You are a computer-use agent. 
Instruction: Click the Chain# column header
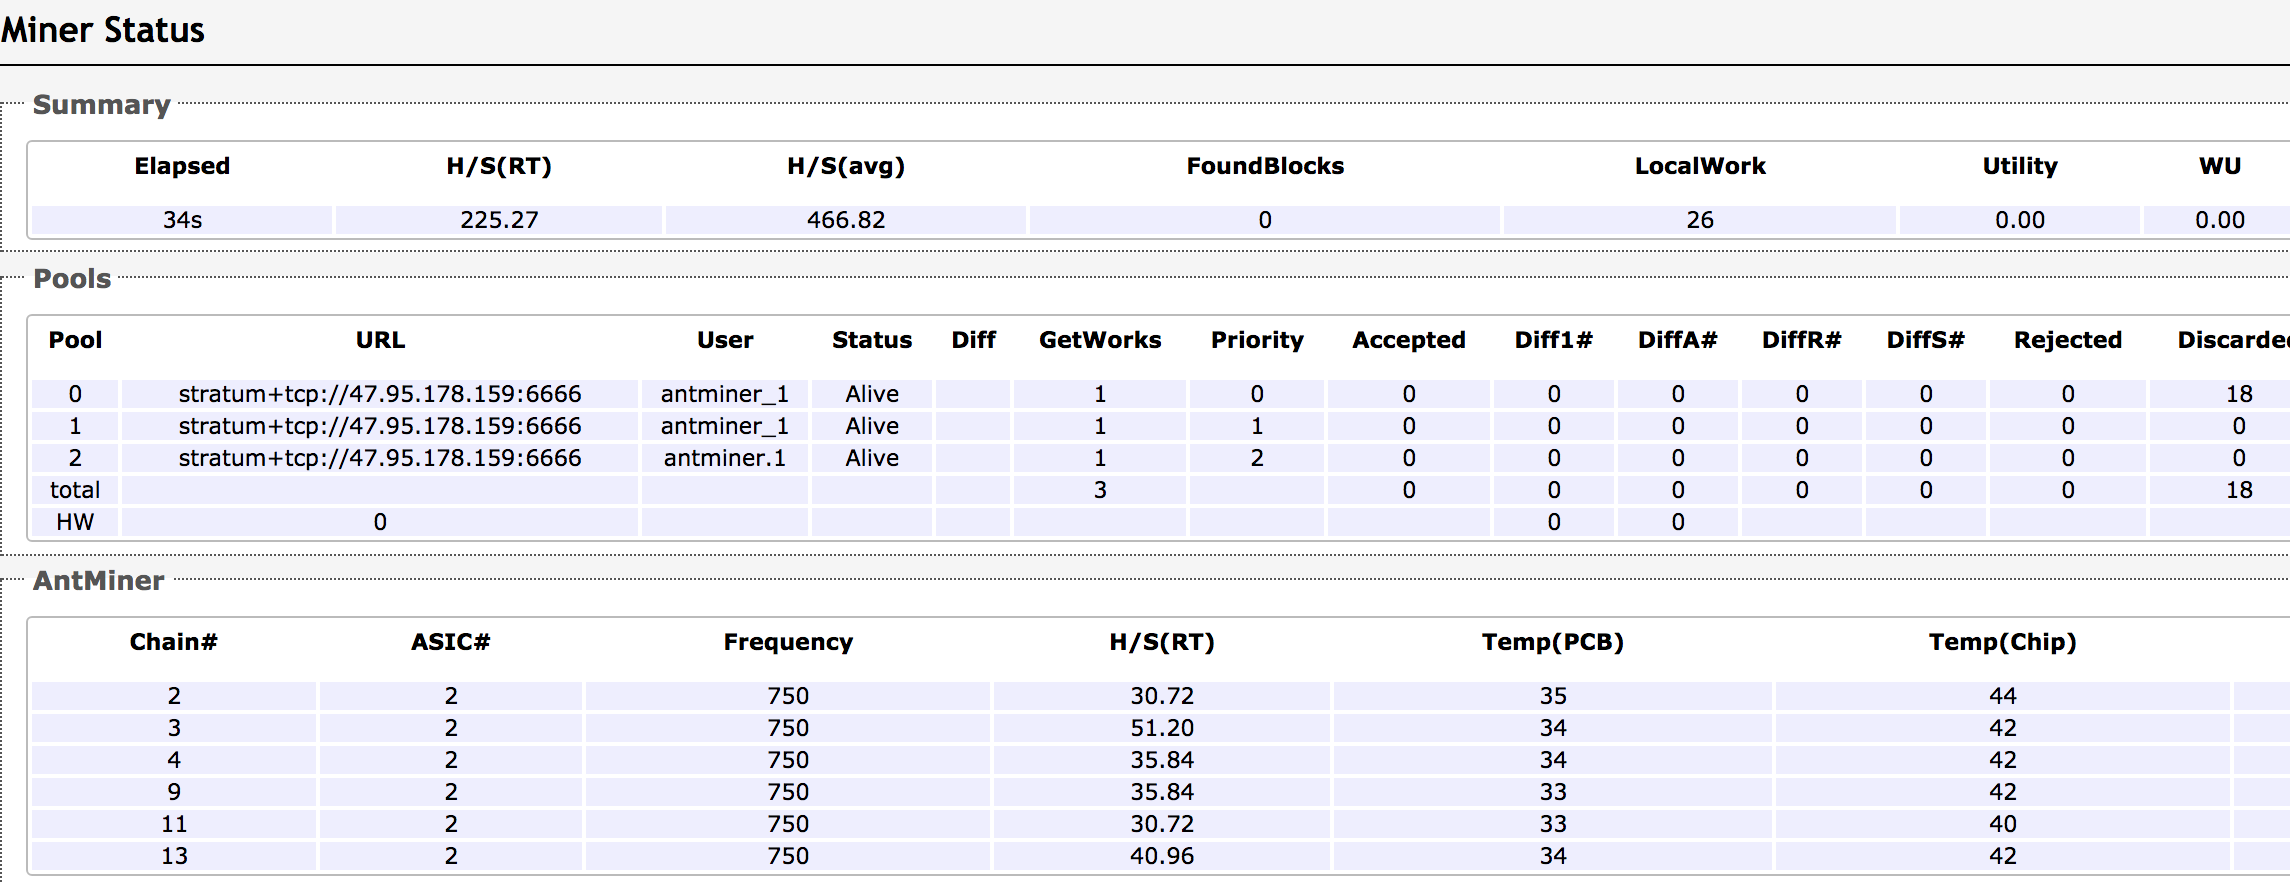pyautogui.click(x=174, y=642)
